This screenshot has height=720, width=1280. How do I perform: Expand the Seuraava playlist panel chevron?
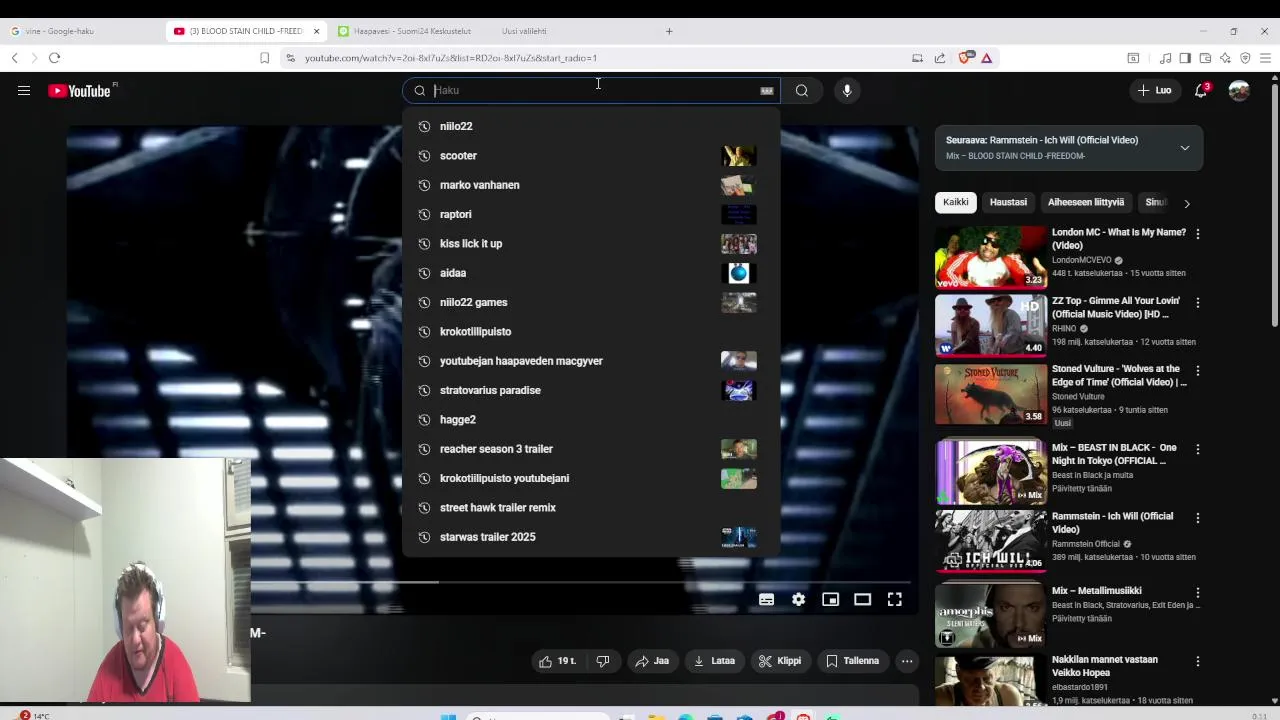pyautogui.click(x=1185, y=148)
